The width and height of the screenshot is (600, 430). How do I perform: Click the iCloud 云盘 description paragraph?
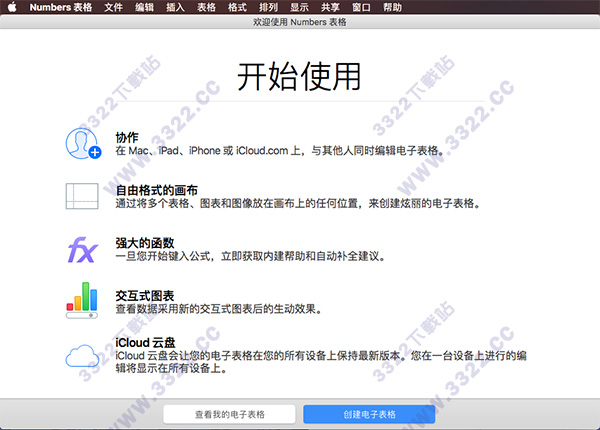pyautogui.click(x=321, y=362)
